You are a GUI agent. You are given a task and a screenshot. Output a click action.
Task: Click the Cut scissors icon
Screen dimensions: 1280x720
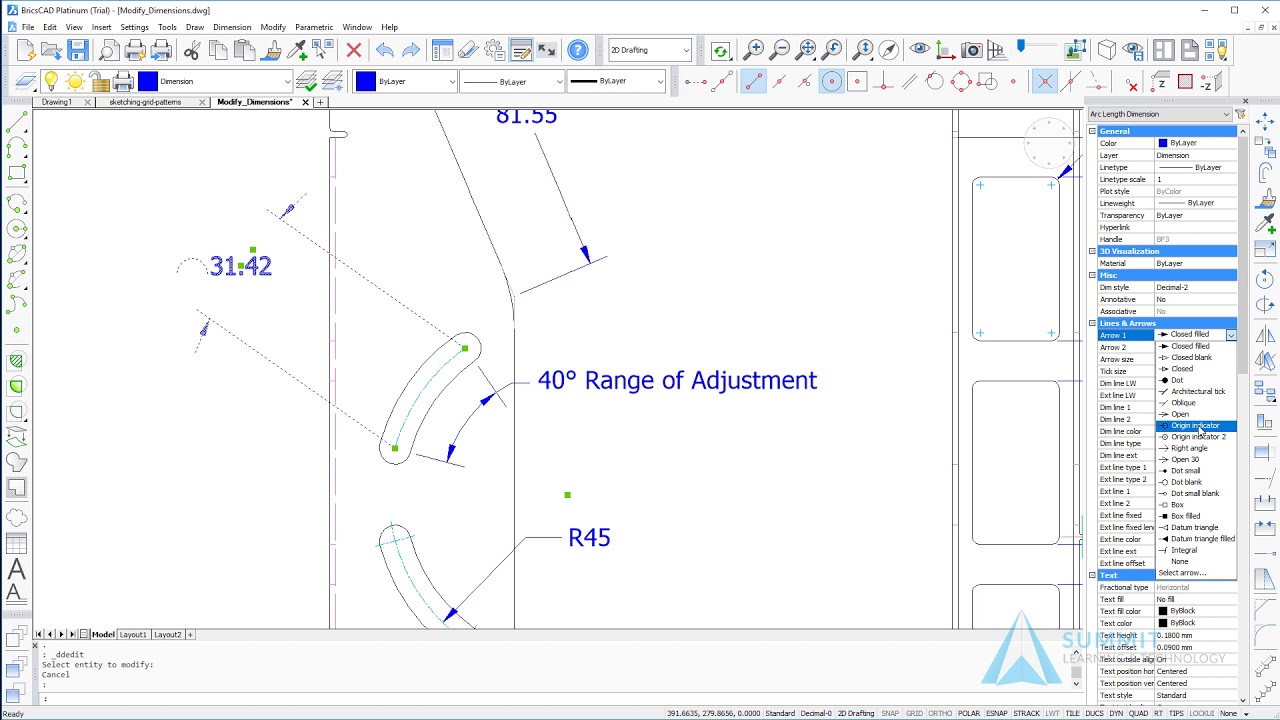(x=192, y=50)
